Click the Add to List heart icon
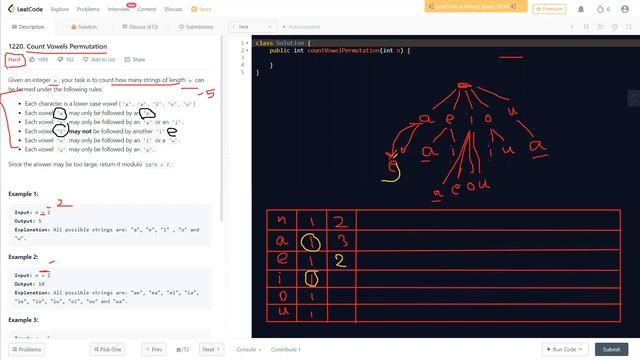 point(85,60)
